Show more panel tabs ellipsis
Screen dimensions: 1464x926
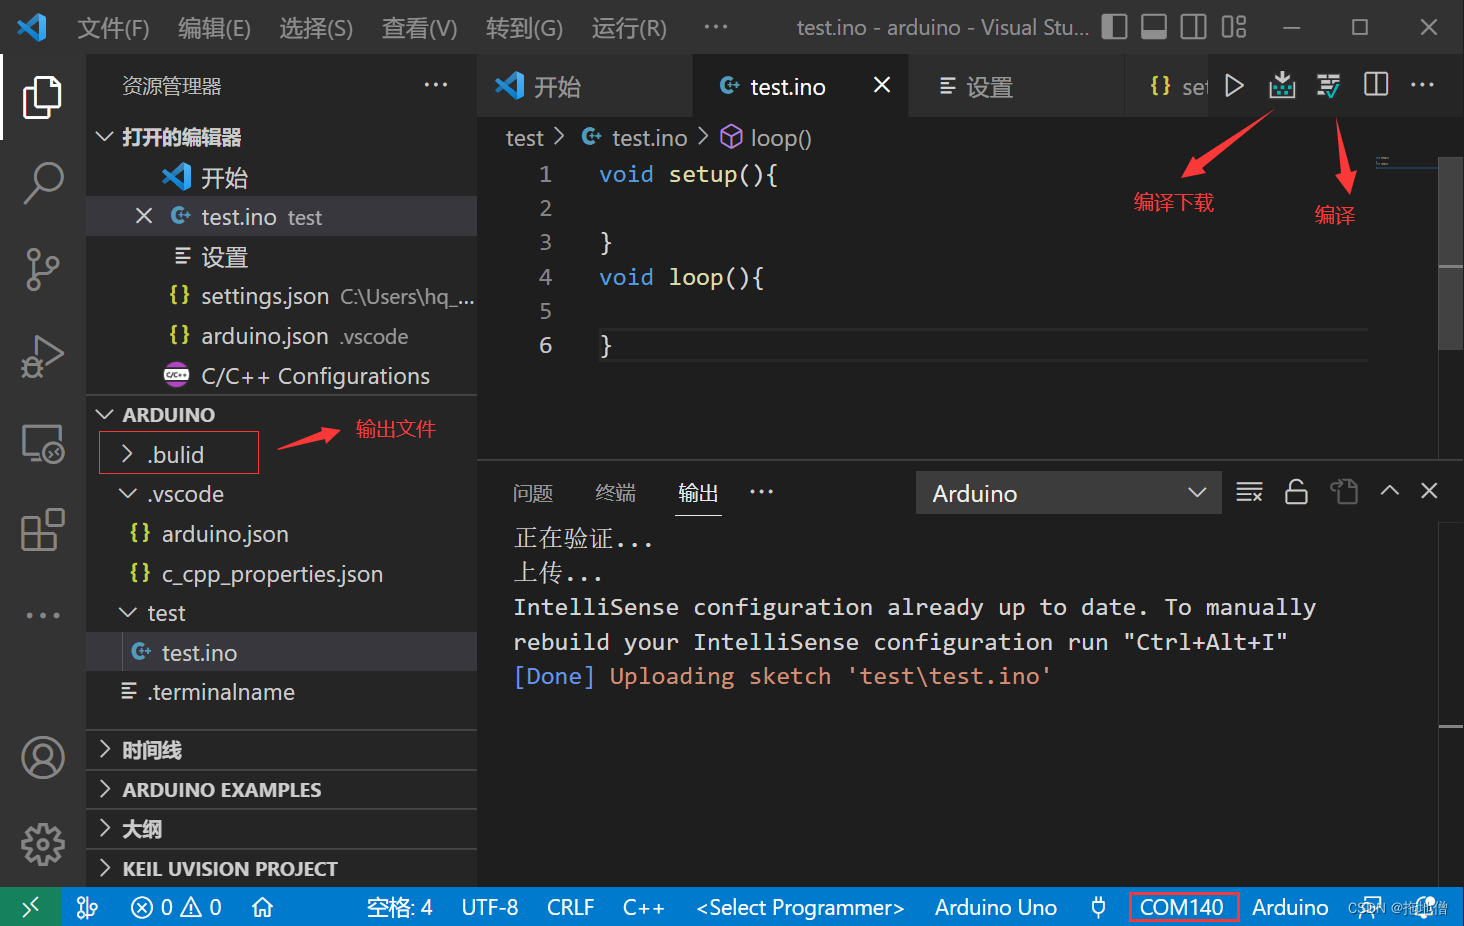pos(761,491)
